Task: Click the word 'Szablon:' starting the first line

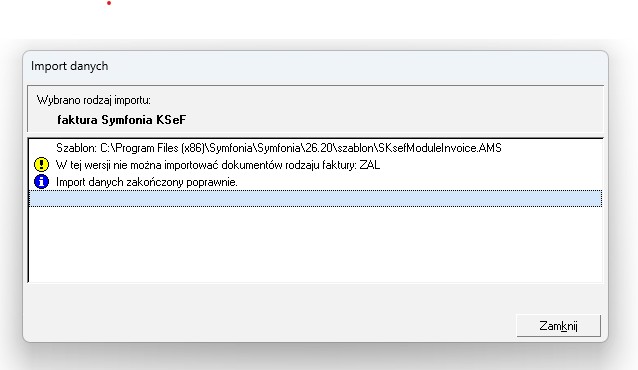Action: (x=76, y=148)
